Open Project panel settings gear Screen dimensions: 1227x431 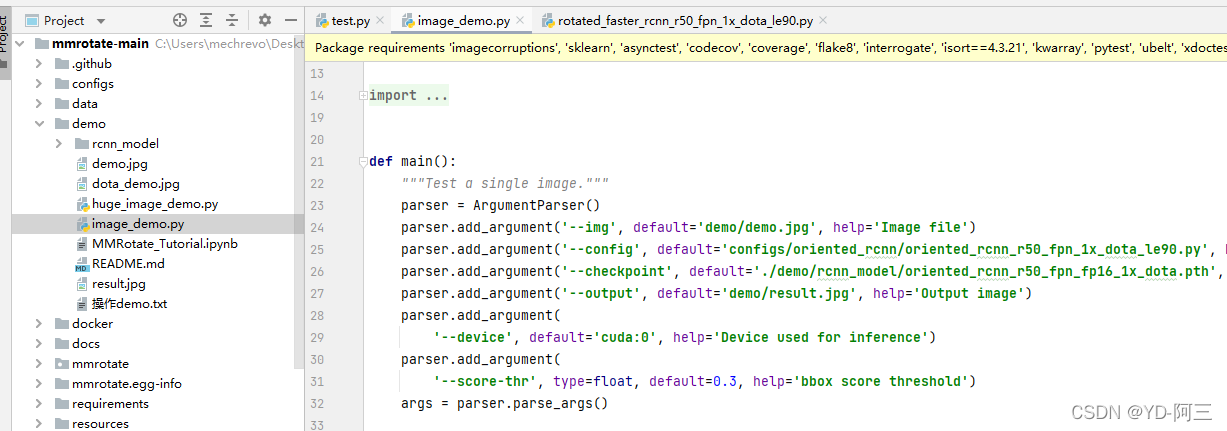click(265, 20)
